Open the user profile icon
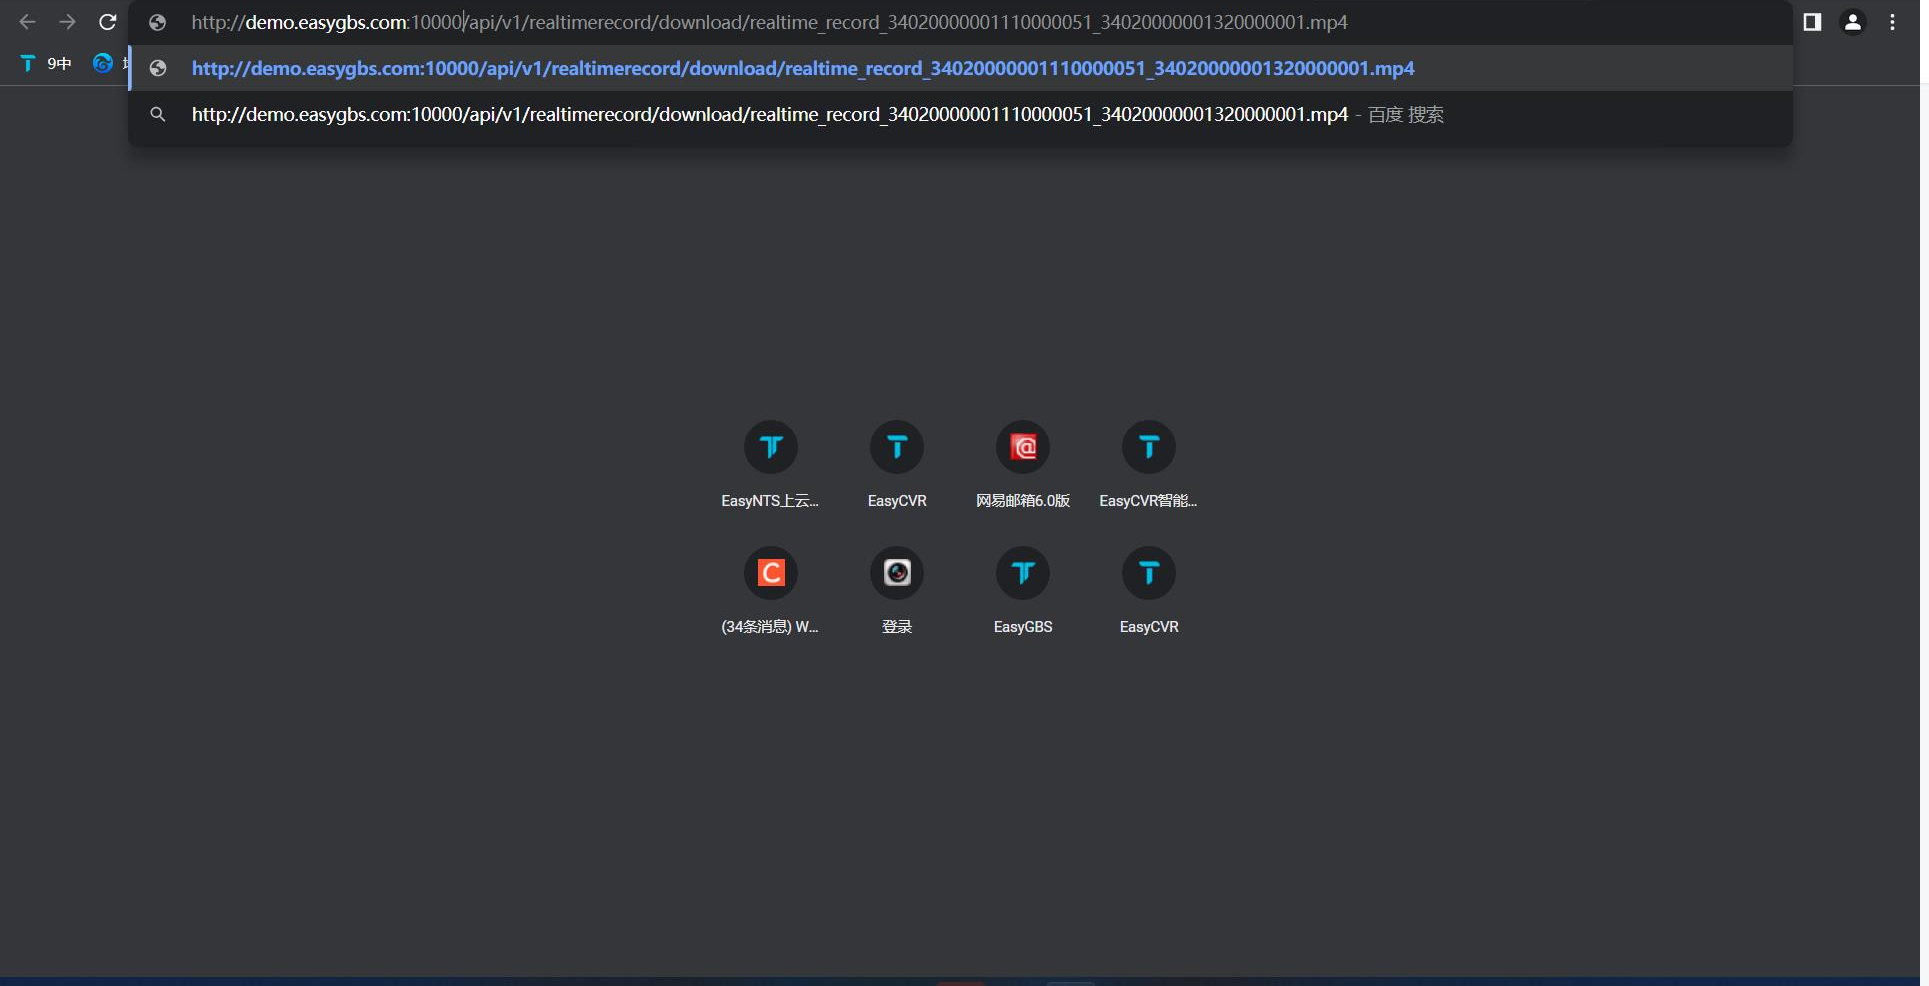This screenshot has width=1929, height=986. [x=1853, y=22]
